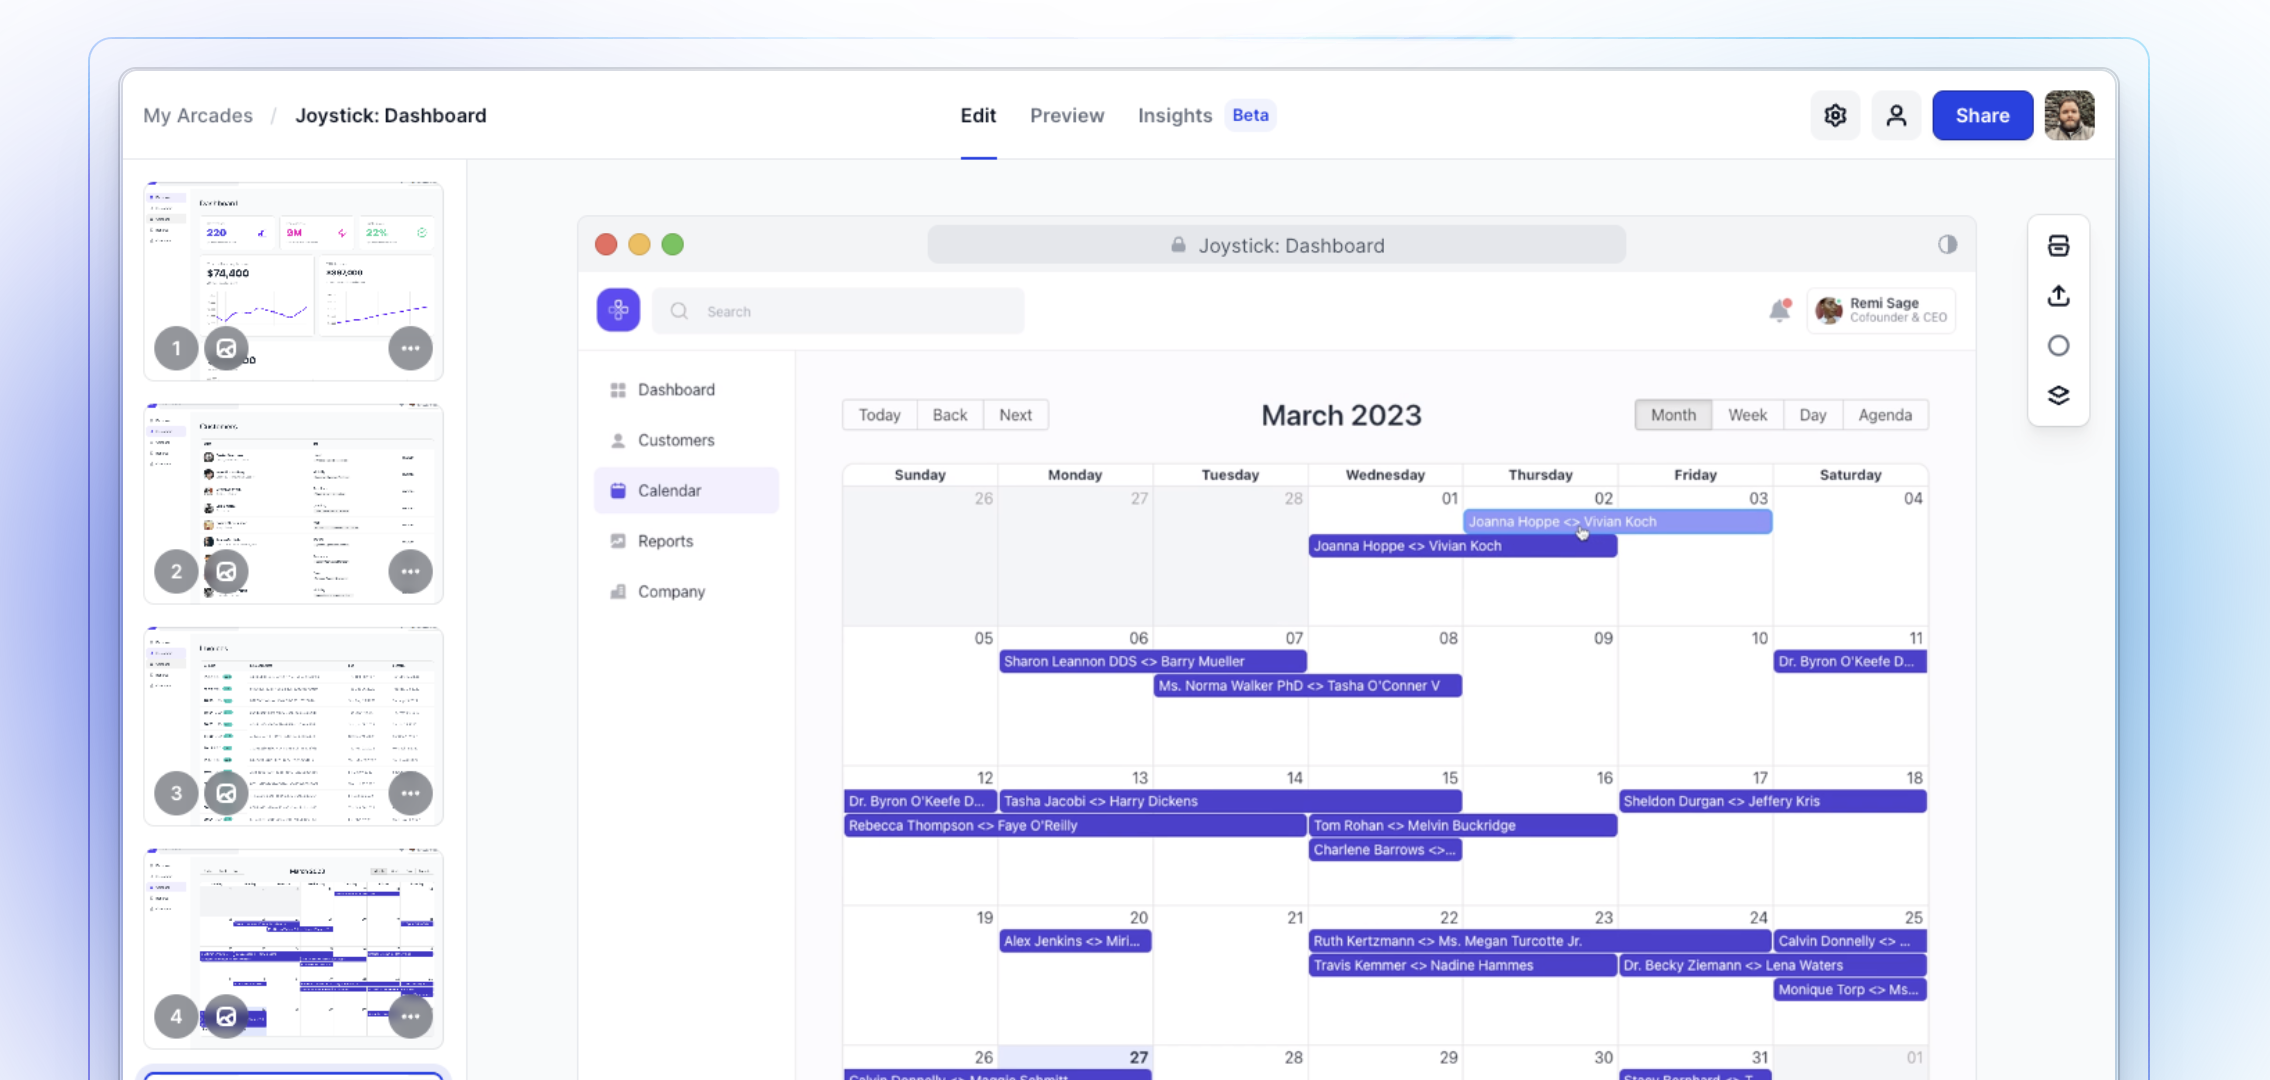Open image icon on step 1 thumbnail

[226, 349]
